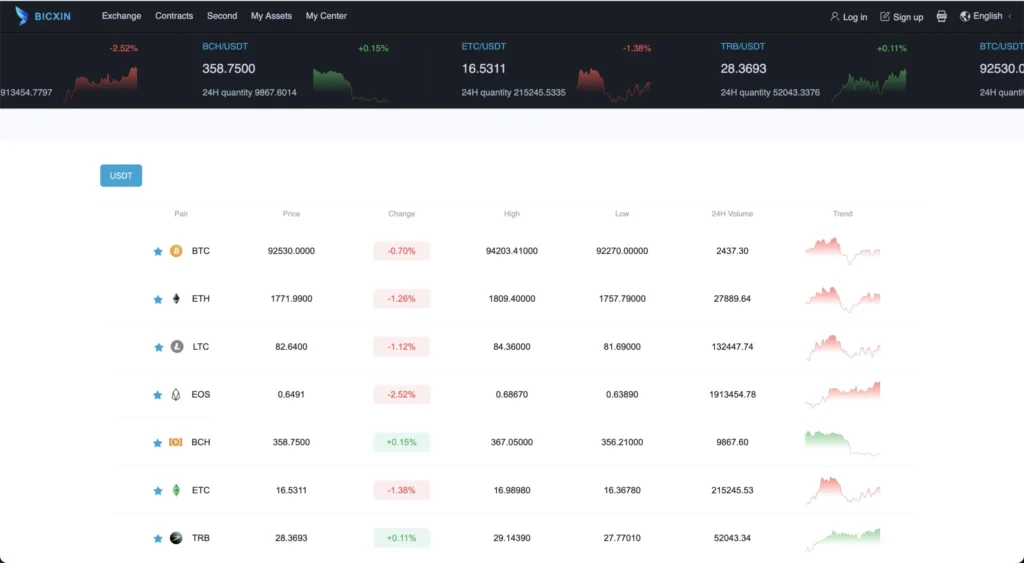This screenshot has width=1024, height=563.
Task: Click BTC price 92530.0000
Action: coord(291,251)
